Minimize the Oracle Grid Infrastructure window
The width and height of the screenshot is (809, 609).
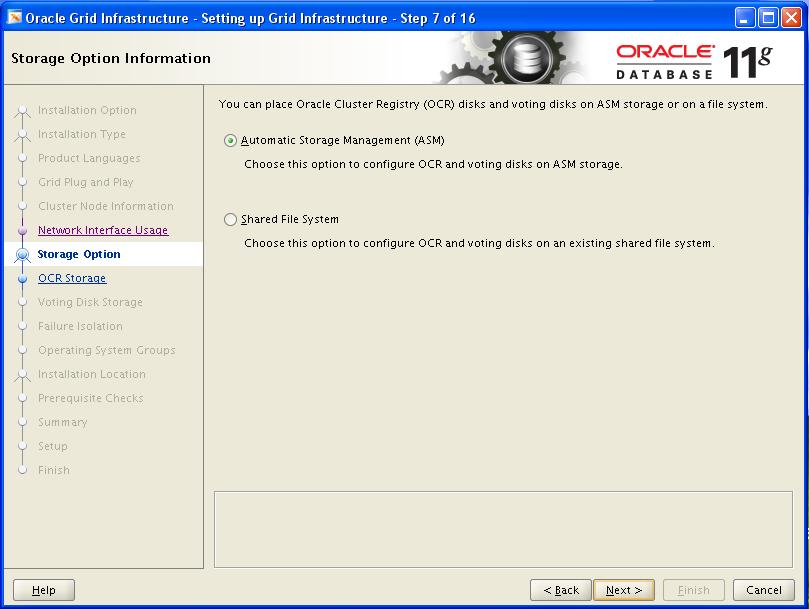click(x=745, y=18)
